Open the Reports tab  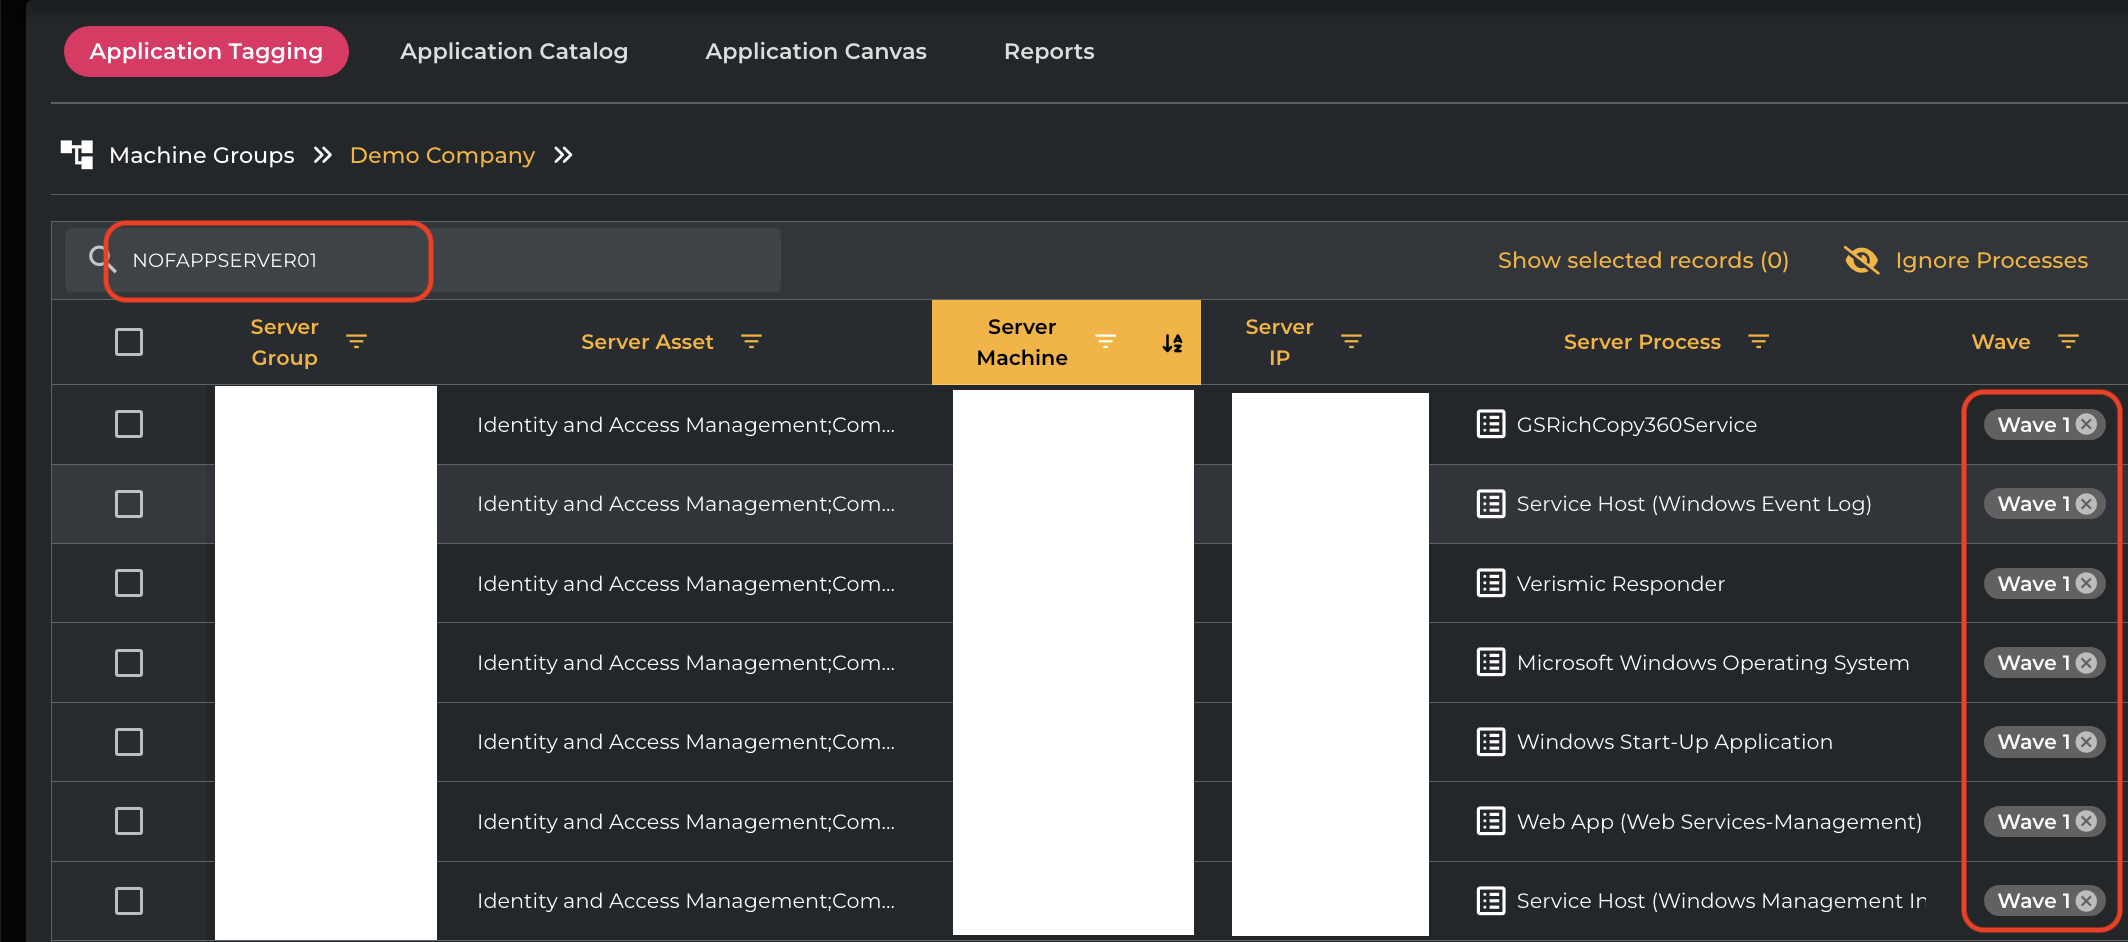tap(1049, 51)
